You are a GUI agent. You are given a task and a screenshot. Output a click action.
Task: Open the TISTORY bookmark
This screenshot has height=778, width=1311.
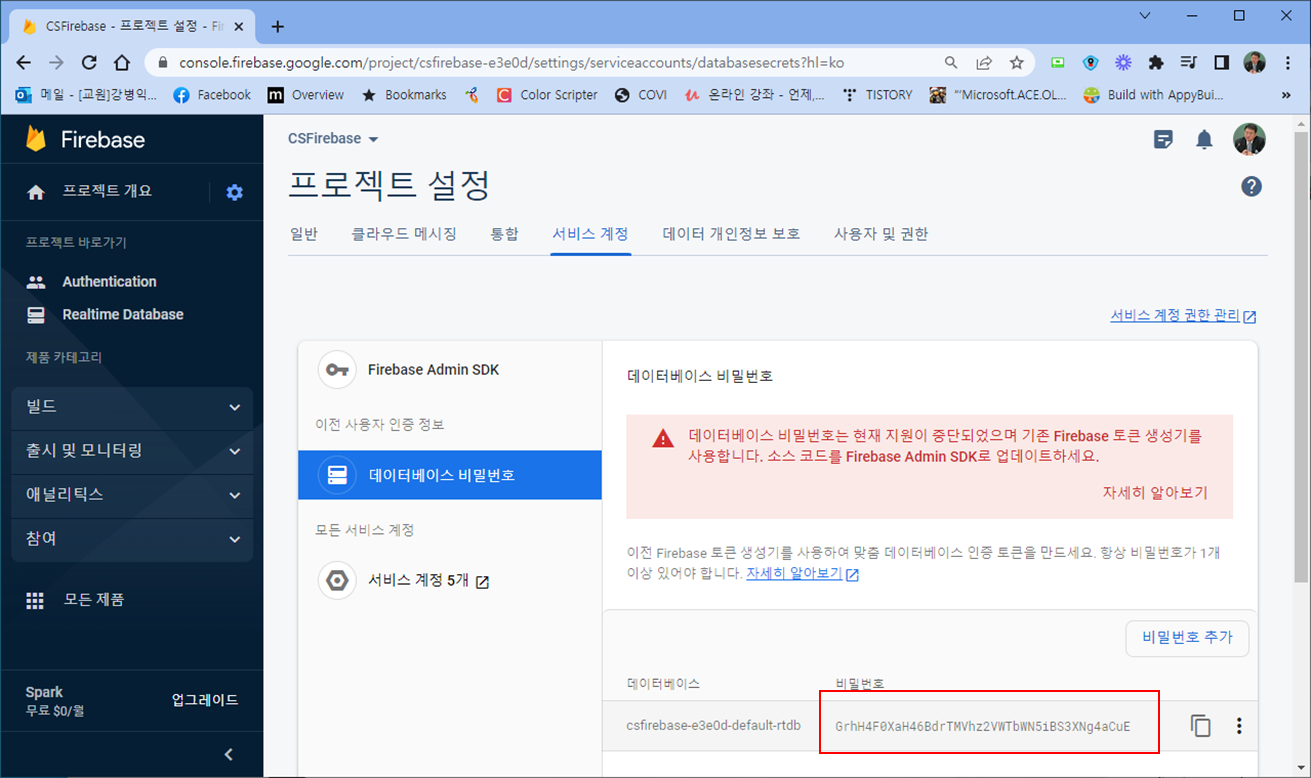[877, 95]
